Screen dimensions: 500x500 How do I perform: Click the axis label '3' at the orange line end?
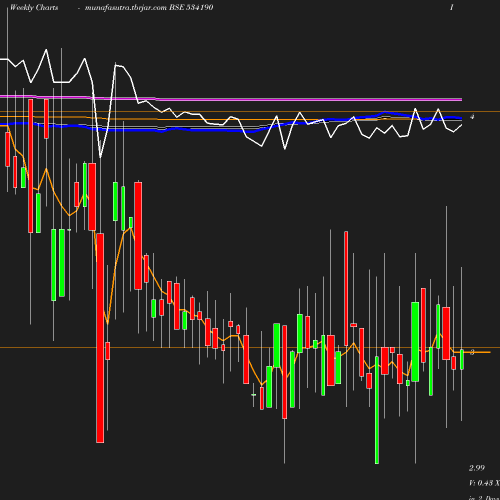click(472, 352)
